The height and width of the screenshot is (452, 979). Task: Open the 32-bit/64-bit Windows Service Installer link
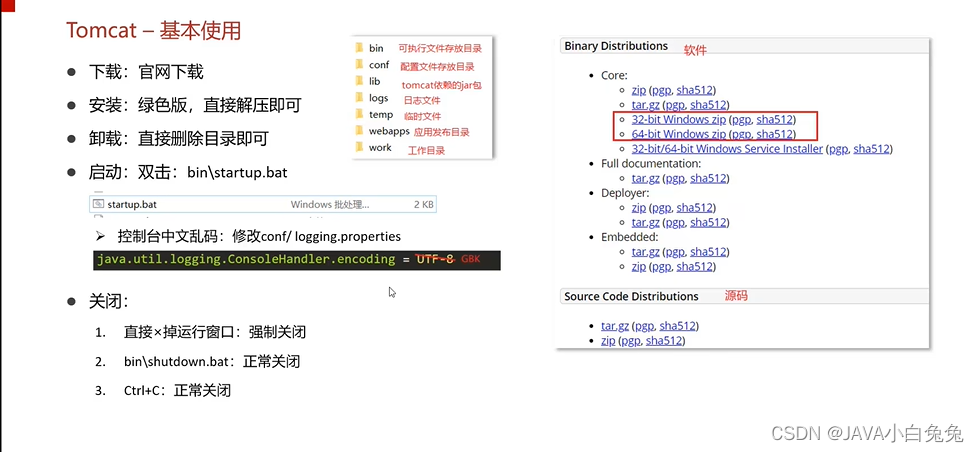tap(727, 149)
